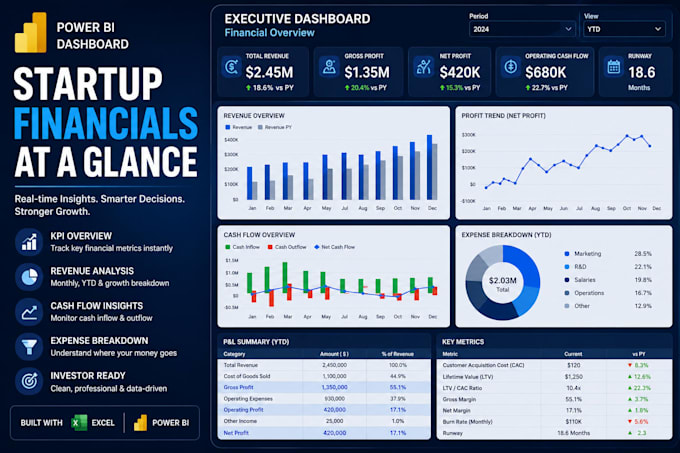
Task: Click the Revenue Overview chart title
Action: tap(254, 116)
